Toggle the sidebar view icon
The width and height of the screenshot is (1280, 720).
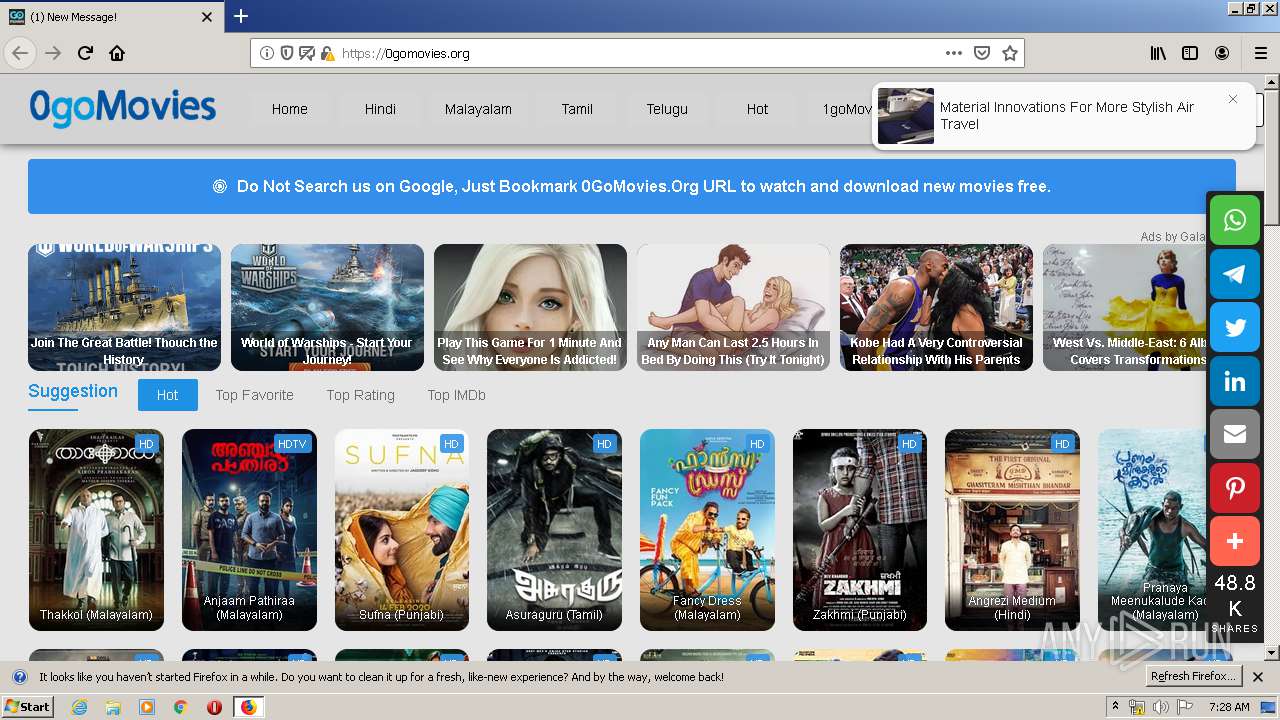pyautogui.click(x=1190, y=53)
